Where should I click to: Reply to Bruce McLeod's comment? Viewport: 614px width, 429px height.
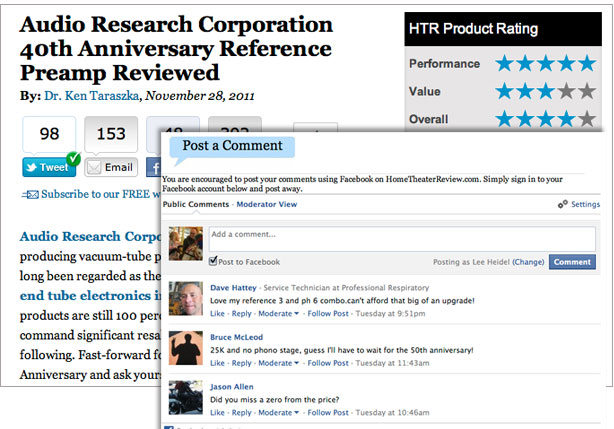click(x=242, y=363)
